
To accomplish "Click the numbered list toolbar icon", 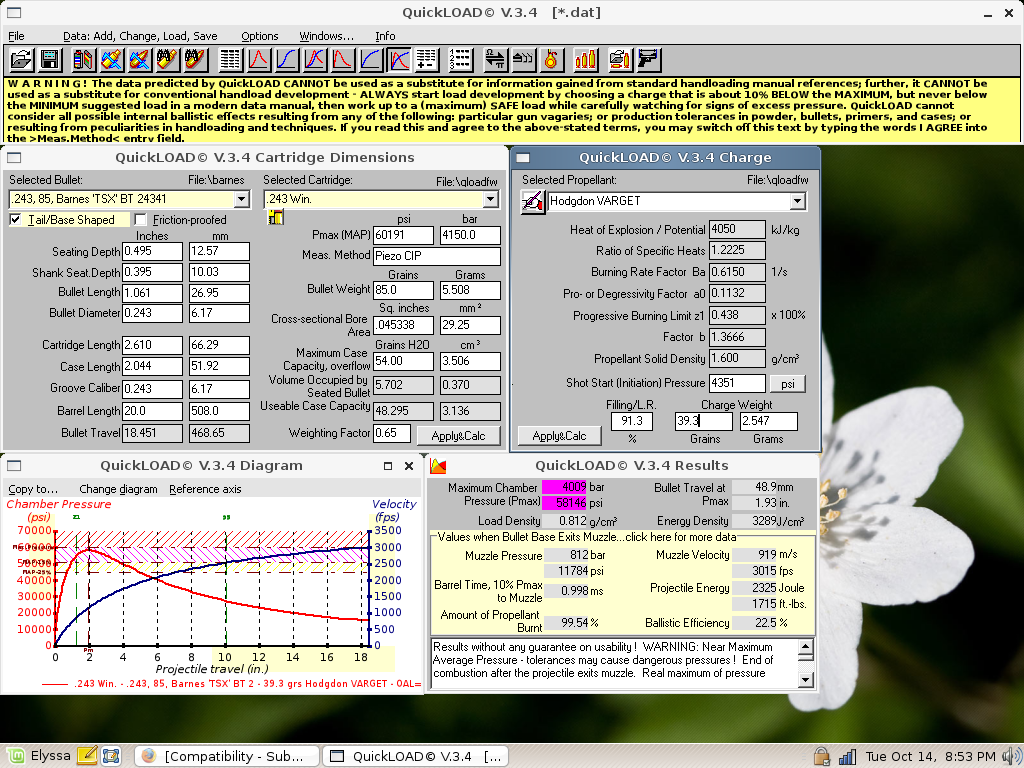I will 460,60.
